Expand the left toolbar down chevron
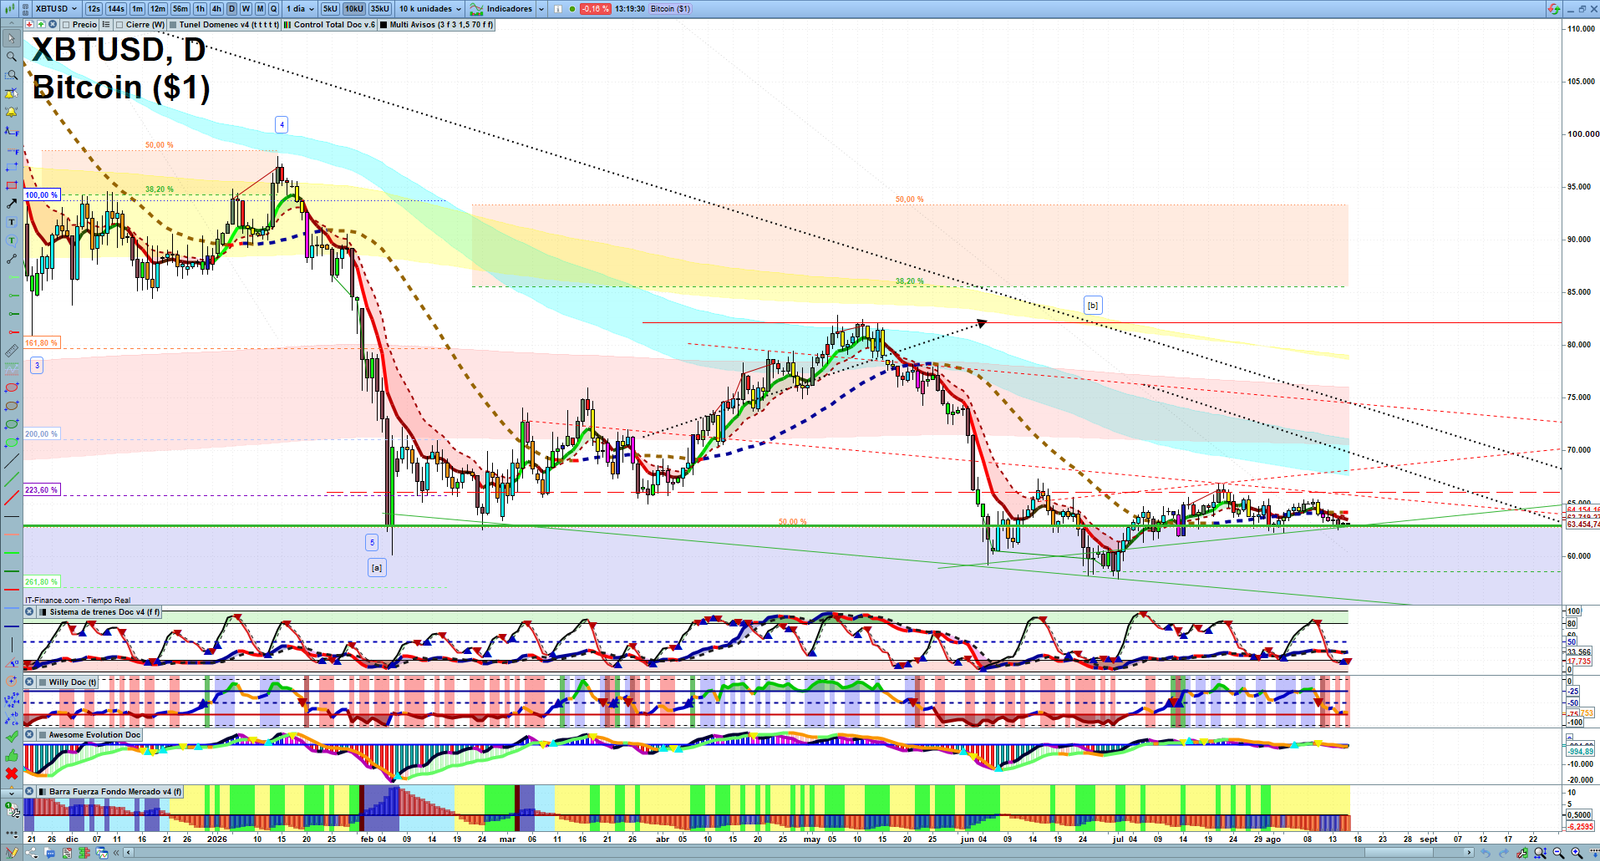Viewport: 1600px width, 861px height. coord(11,792)
